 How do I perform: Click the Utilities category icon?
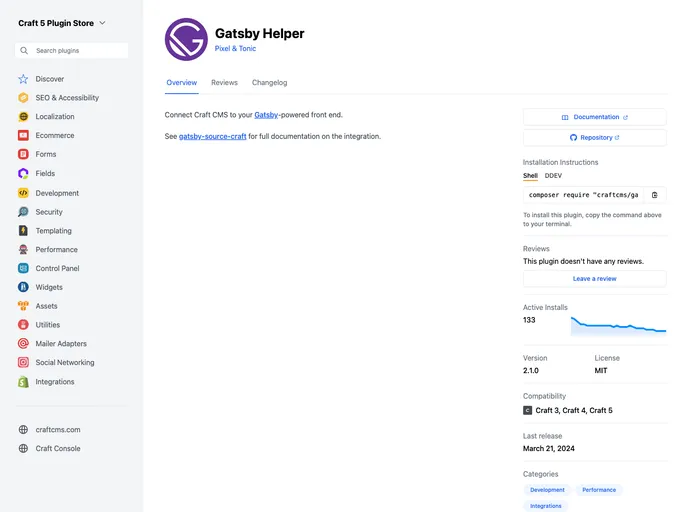(23, 325)
